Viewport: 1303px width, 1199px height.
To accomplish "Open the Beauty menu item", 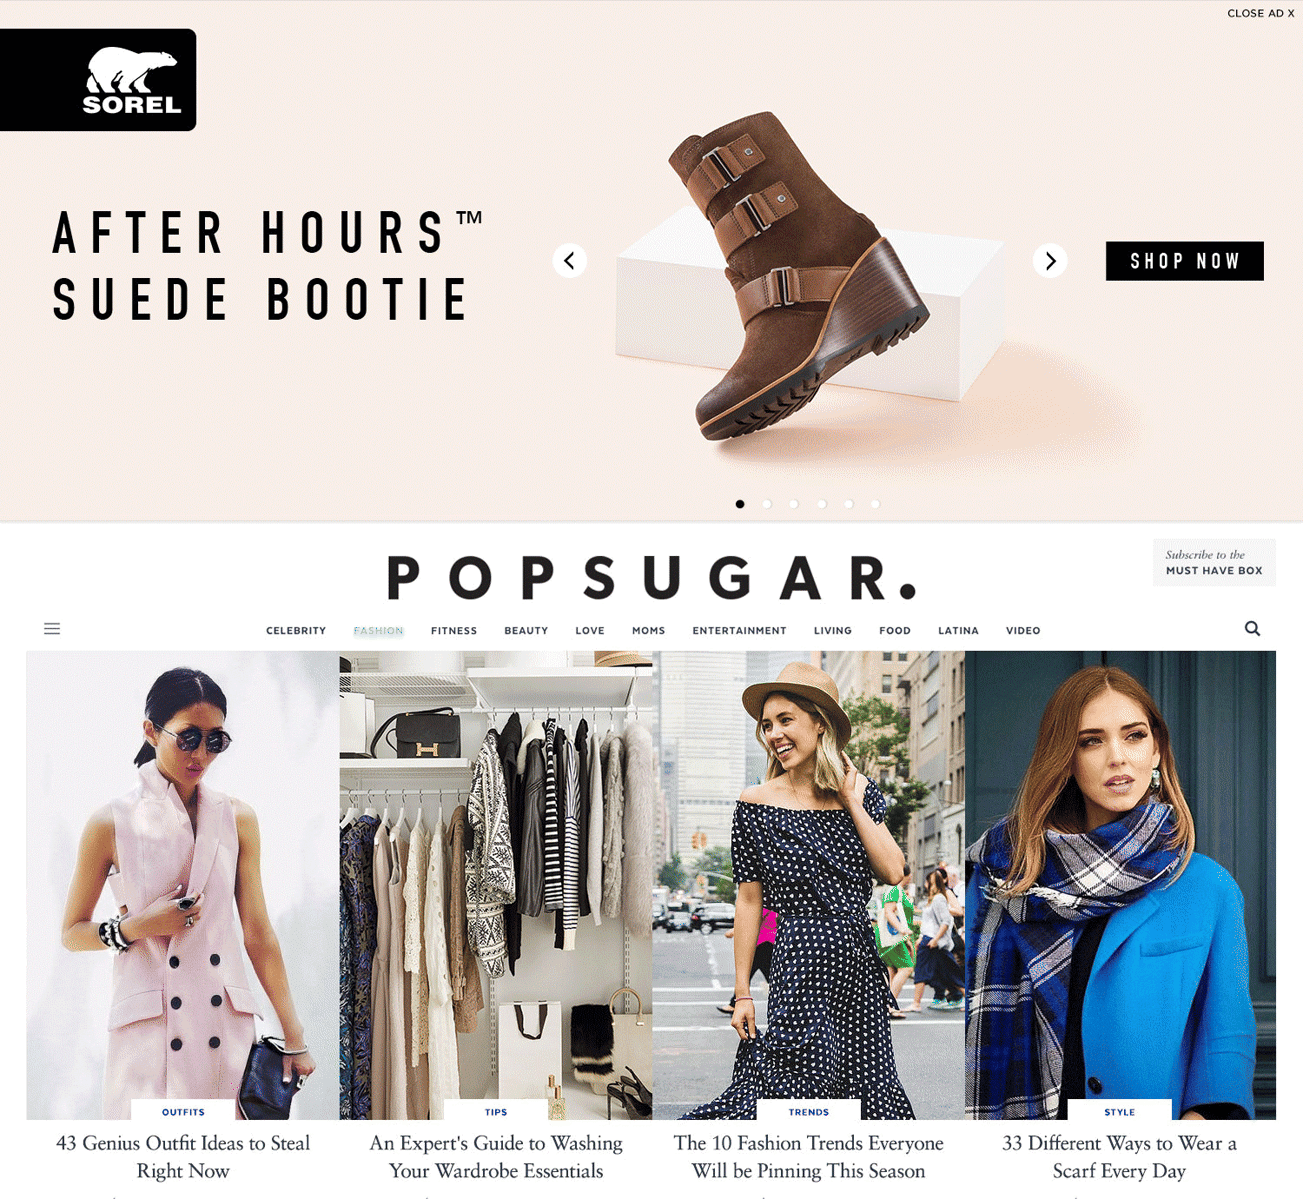I will click(526, 631).
